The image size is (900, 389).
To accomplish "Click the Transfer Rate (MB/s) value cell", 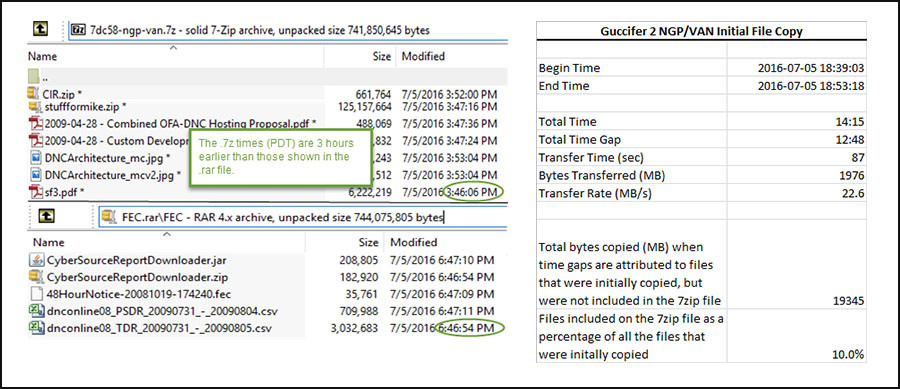I will point(797,193).
